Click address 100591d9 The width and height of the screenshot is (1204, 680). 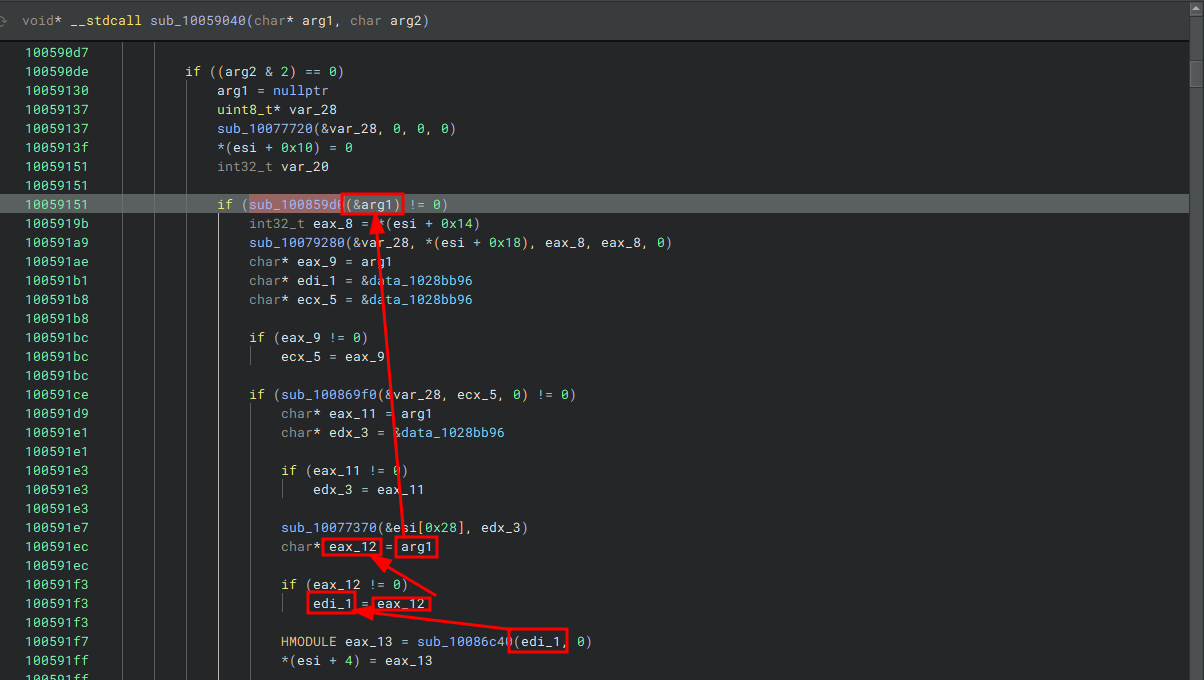tap(57, 414)
